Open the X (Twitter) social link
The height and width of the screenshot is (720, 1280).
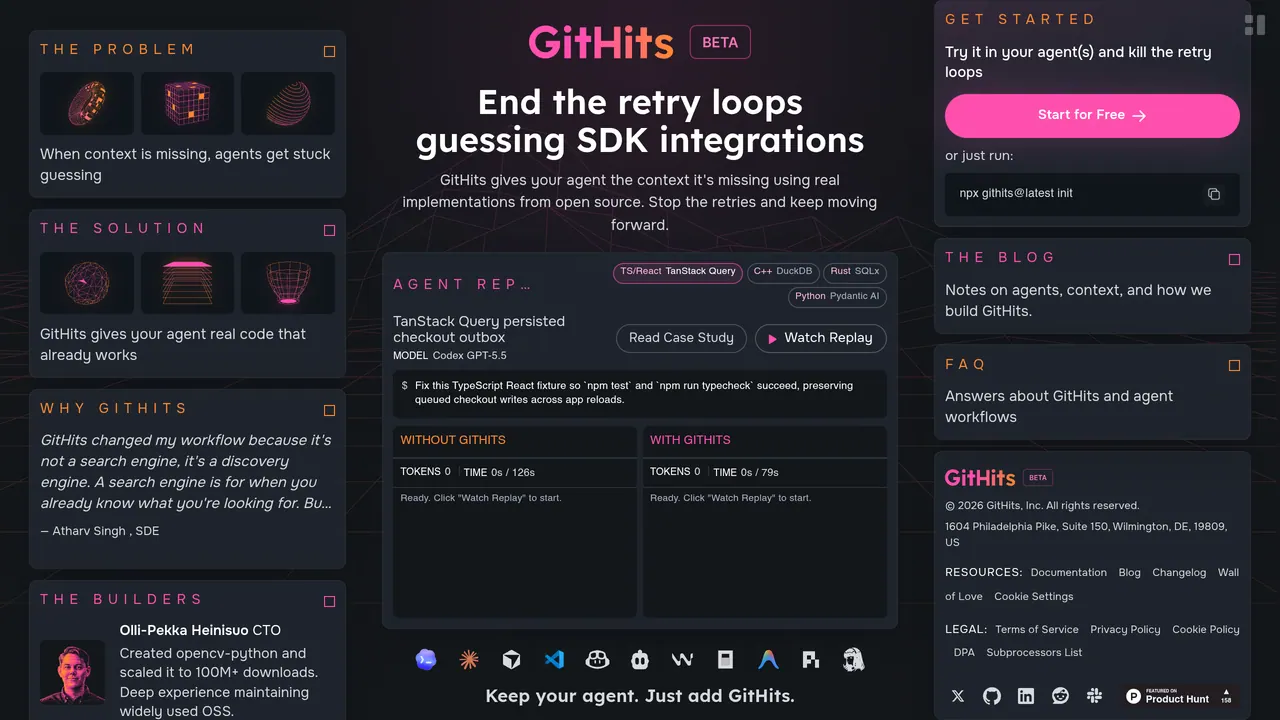[x=958, y=696]
